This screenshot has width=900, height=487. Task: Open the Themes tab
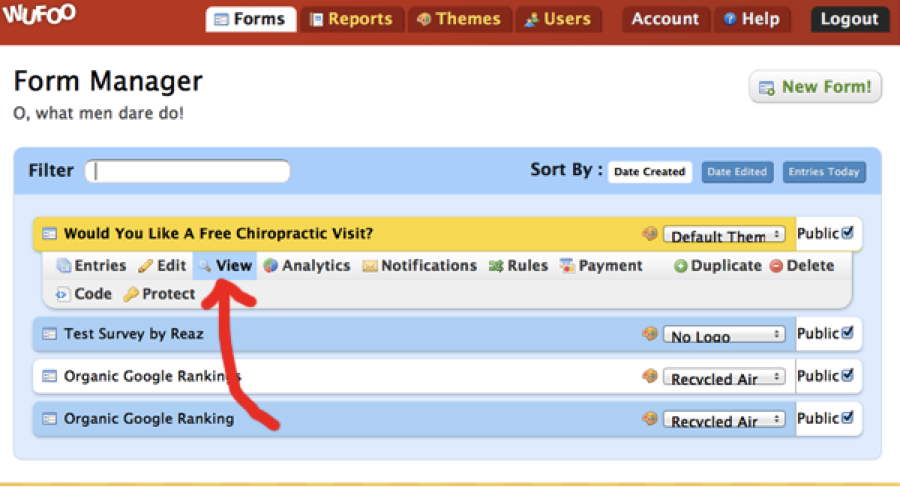pos(459,19)
